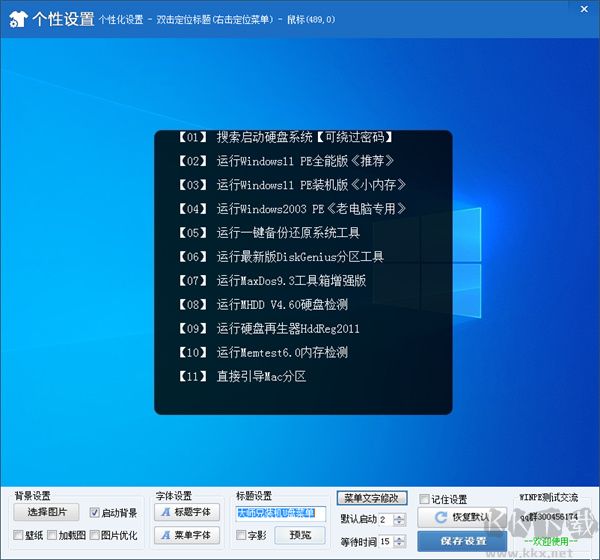Viewport: 600px width, 560px height.
Task: Select menu entry 【01】搜索启动硬盘系统
Action: click(x=285, y=137)
